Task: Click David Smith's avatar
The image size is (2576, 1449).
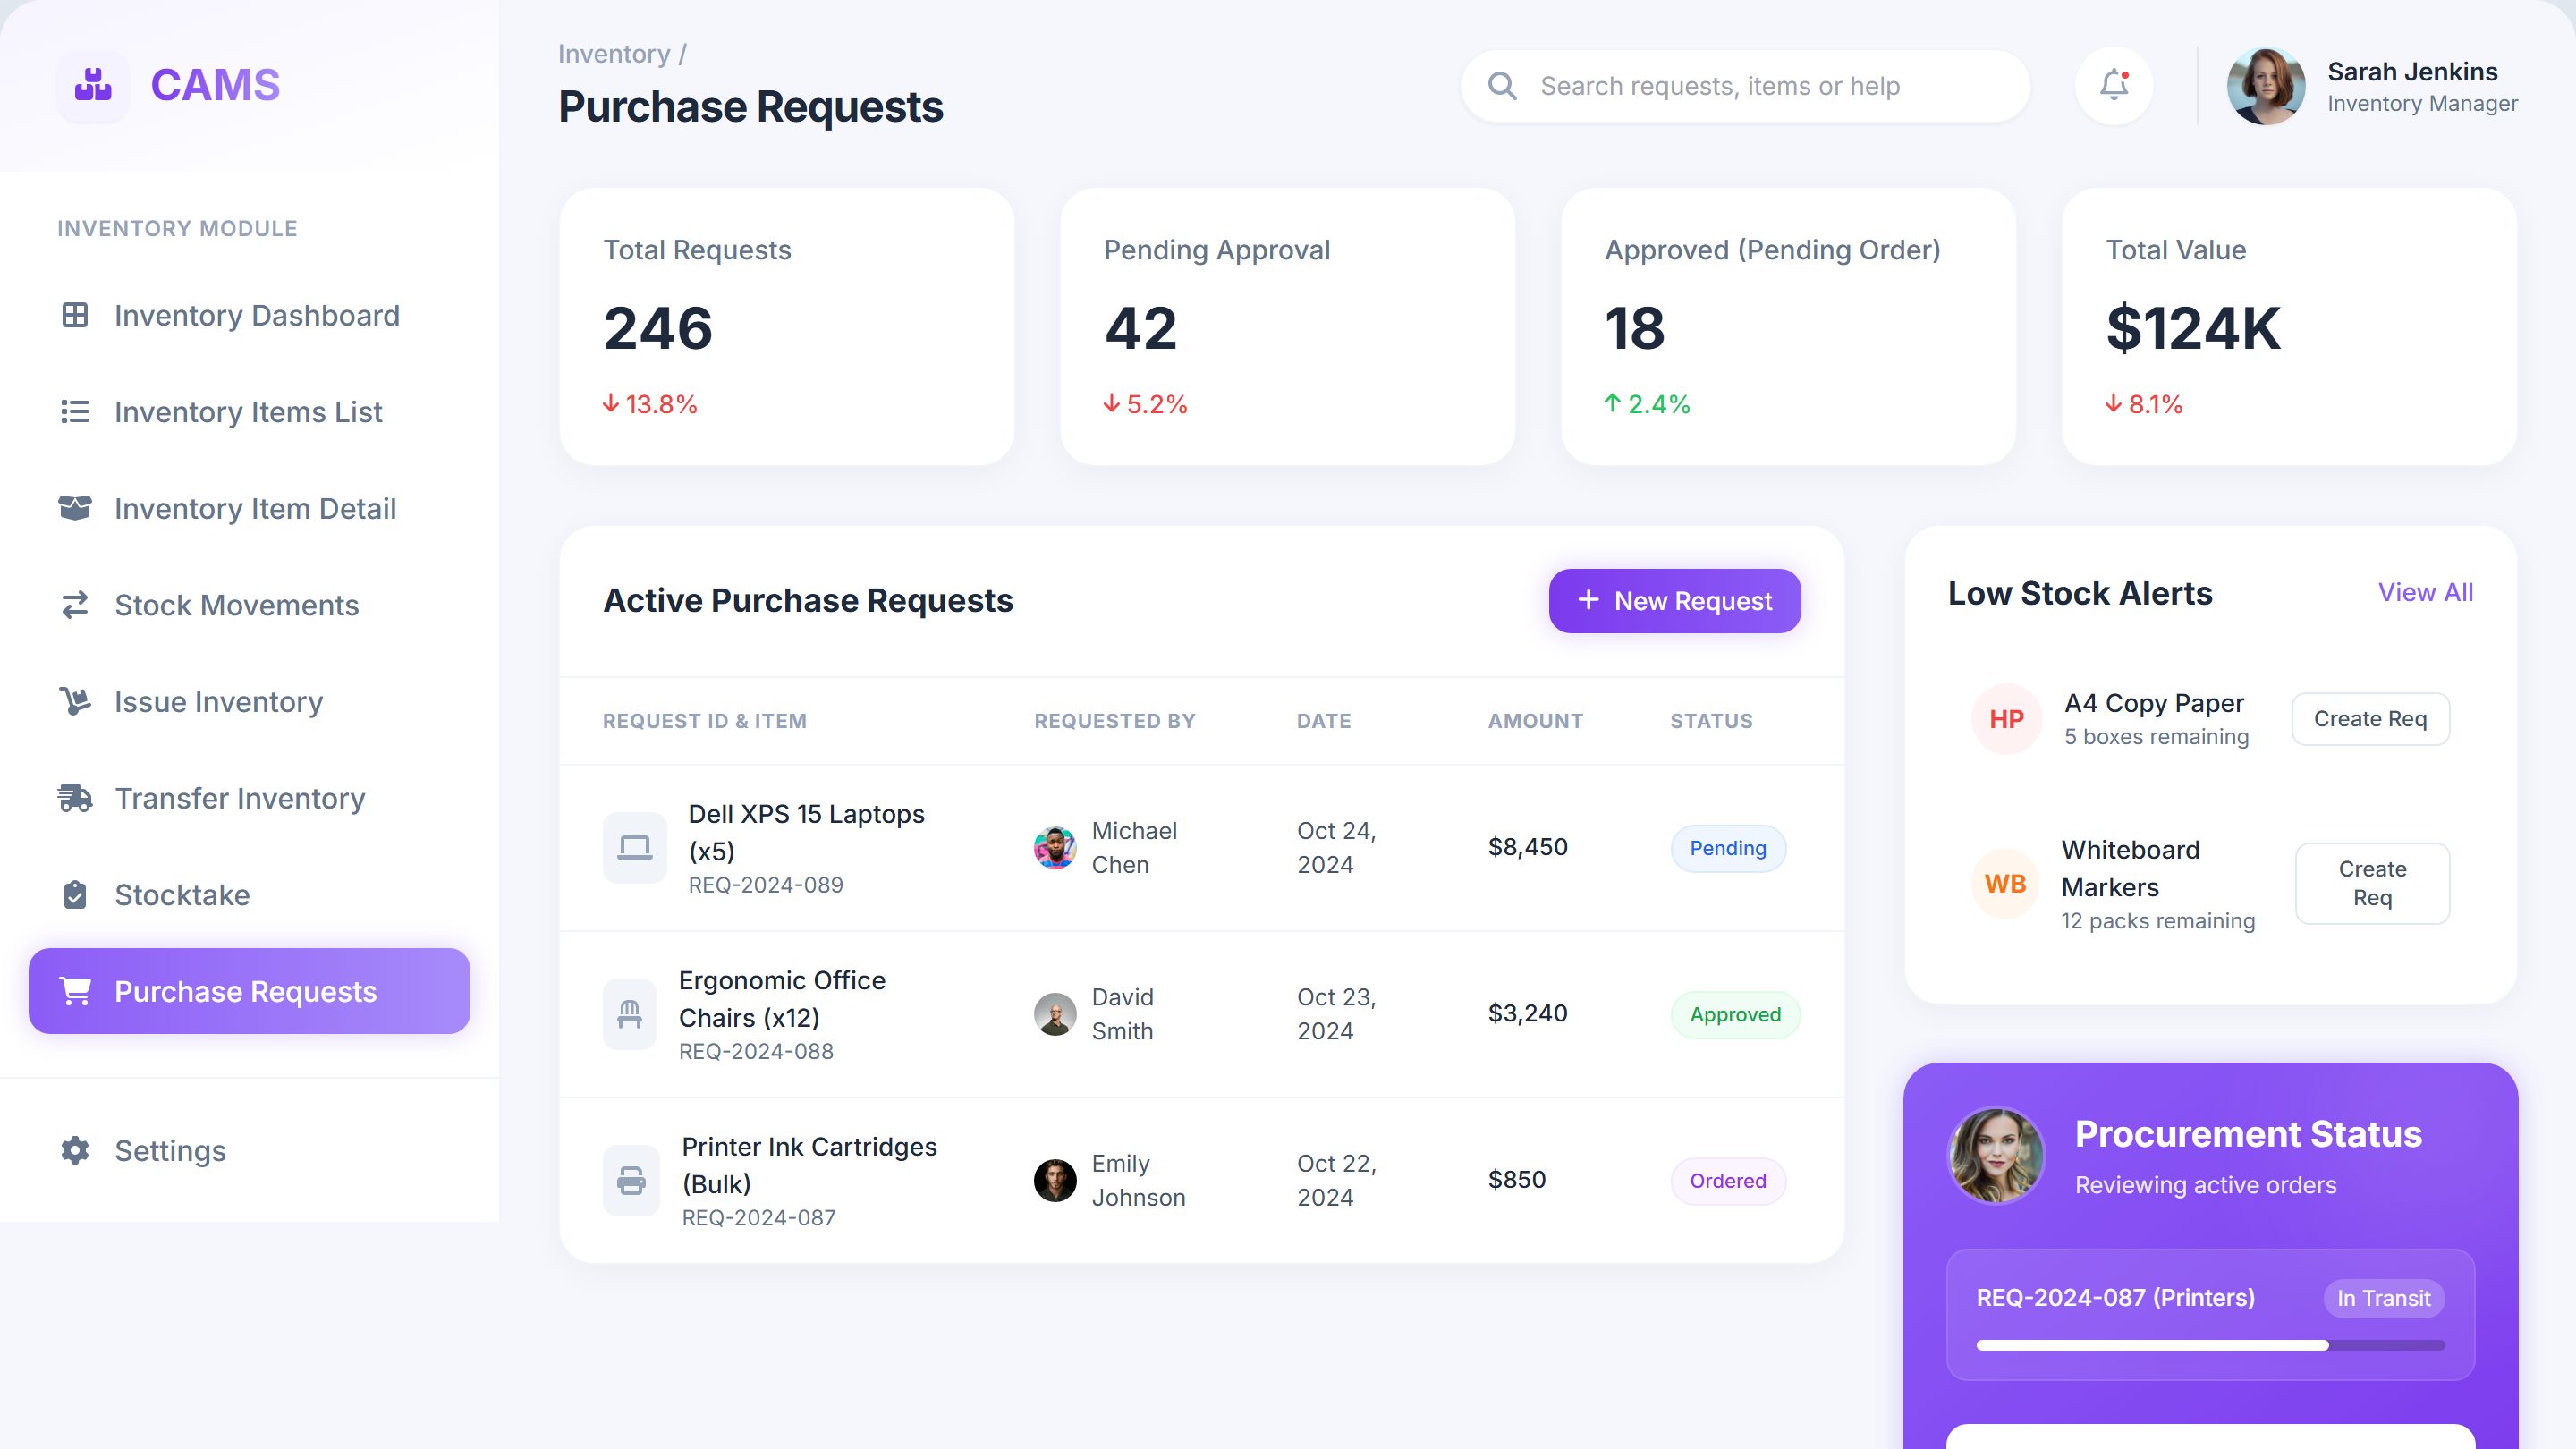Action: [1055, 1014]
